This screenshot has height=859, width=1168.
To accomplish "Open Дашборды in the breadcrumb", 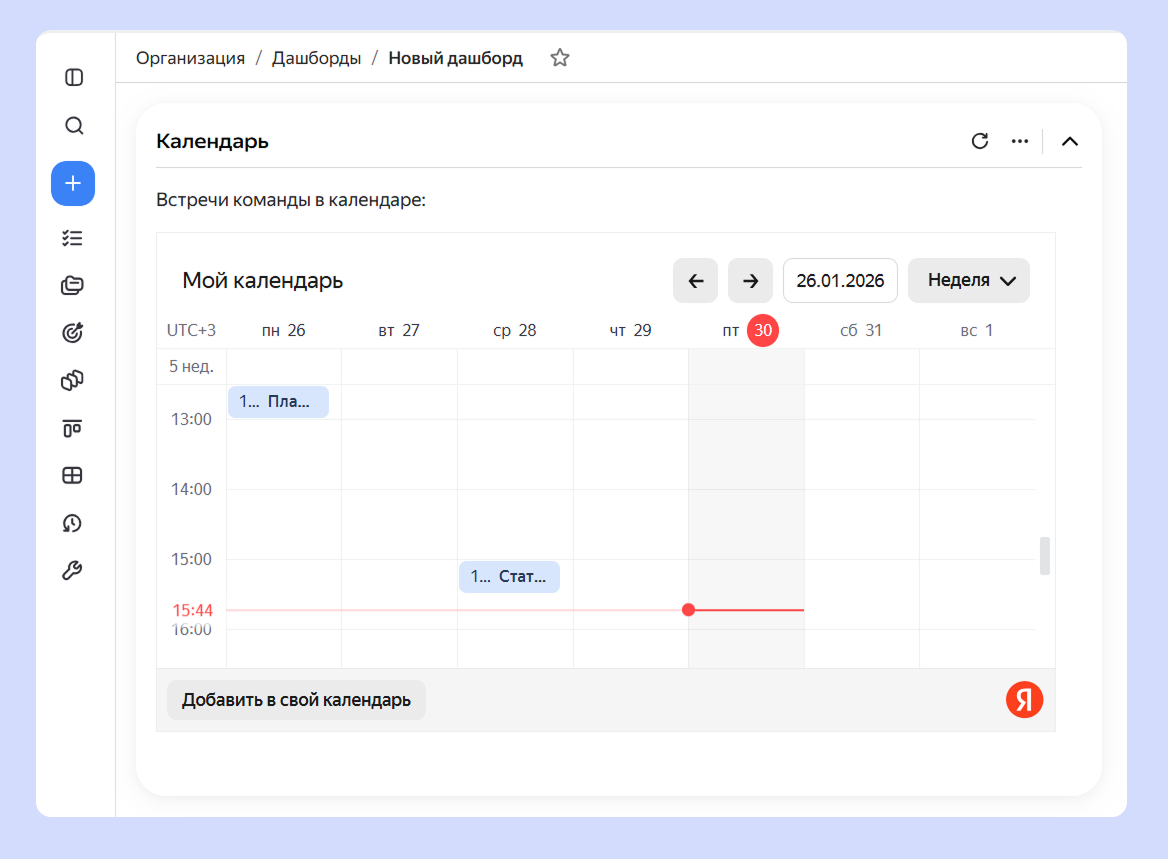I will (x=316, y=58).
